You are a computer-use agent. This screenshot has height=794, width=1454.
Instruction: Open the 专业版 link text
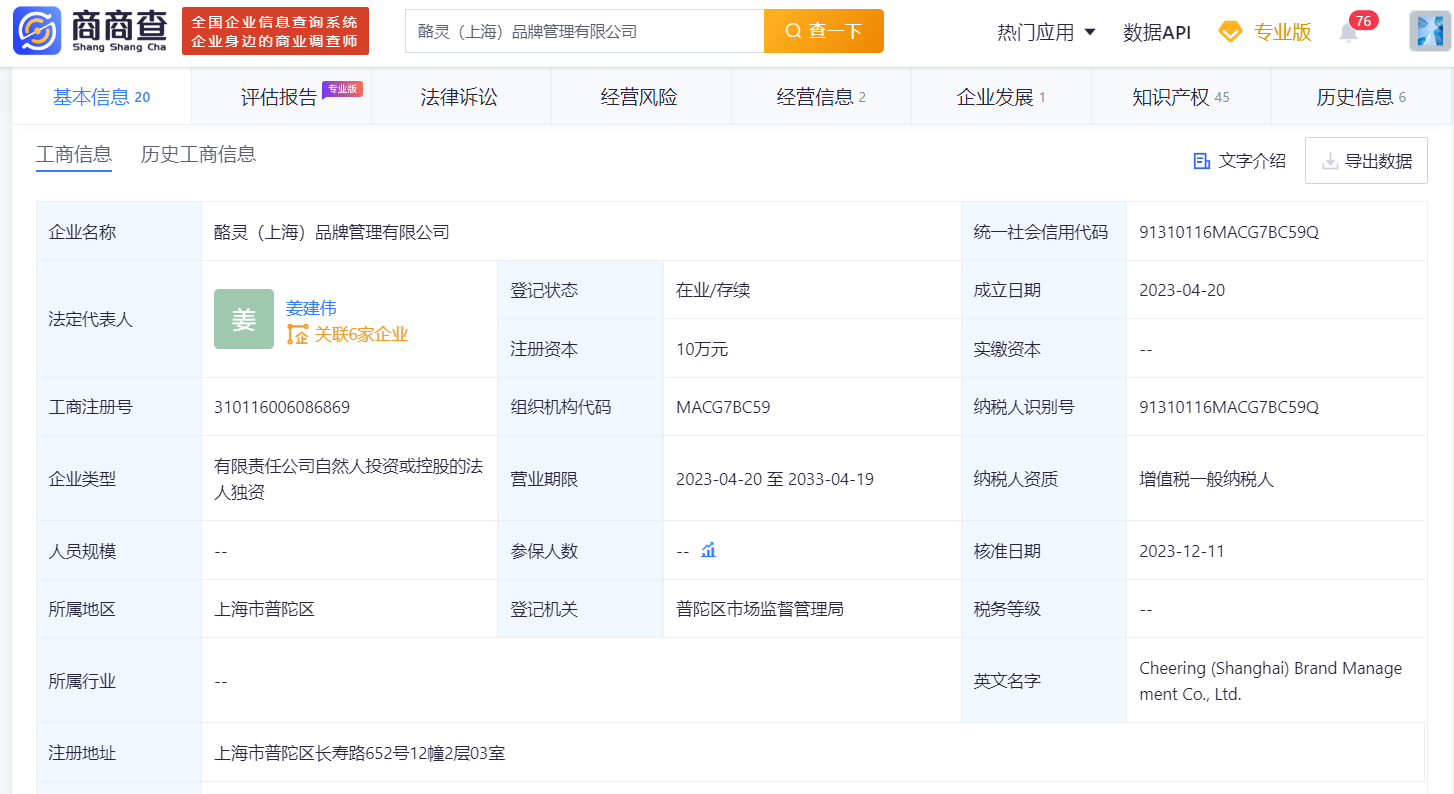[1283, 32]
